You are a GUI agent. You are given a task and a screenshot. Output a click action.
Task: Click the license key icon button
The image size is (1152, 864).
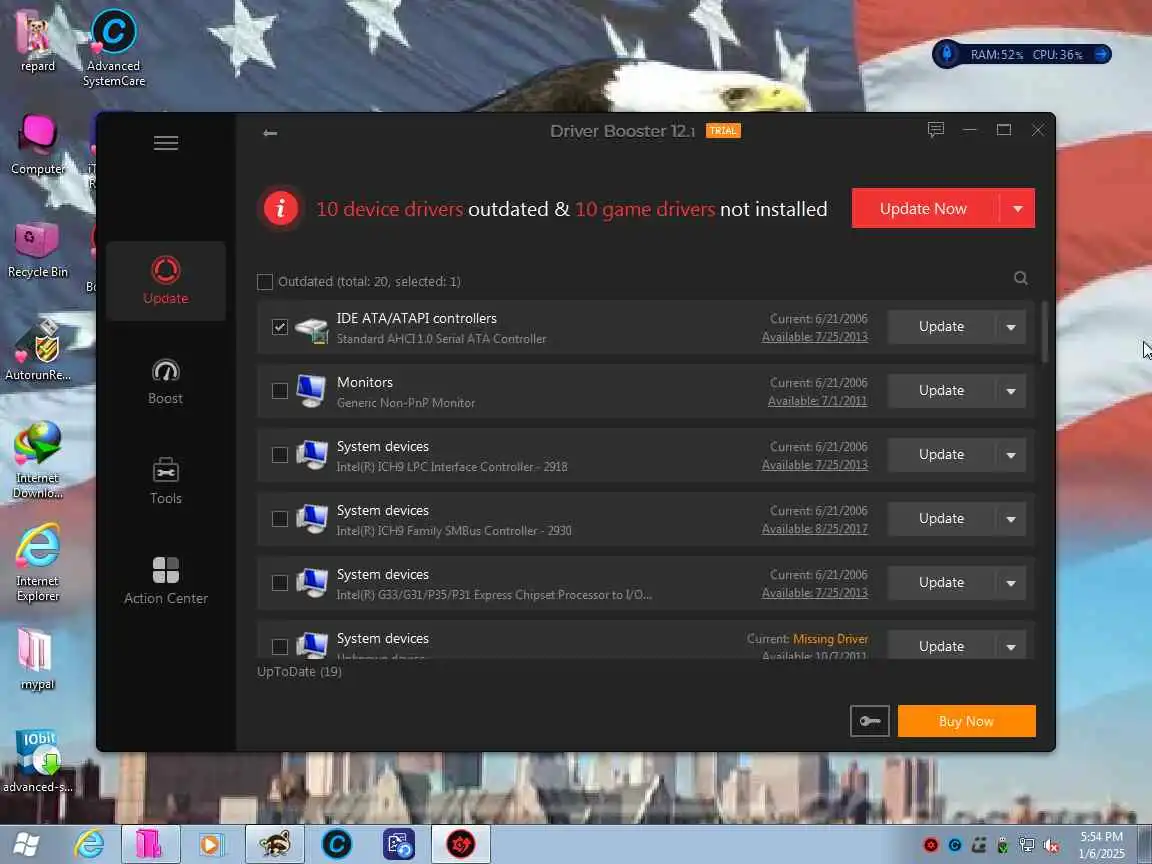(x=869, y=721)
